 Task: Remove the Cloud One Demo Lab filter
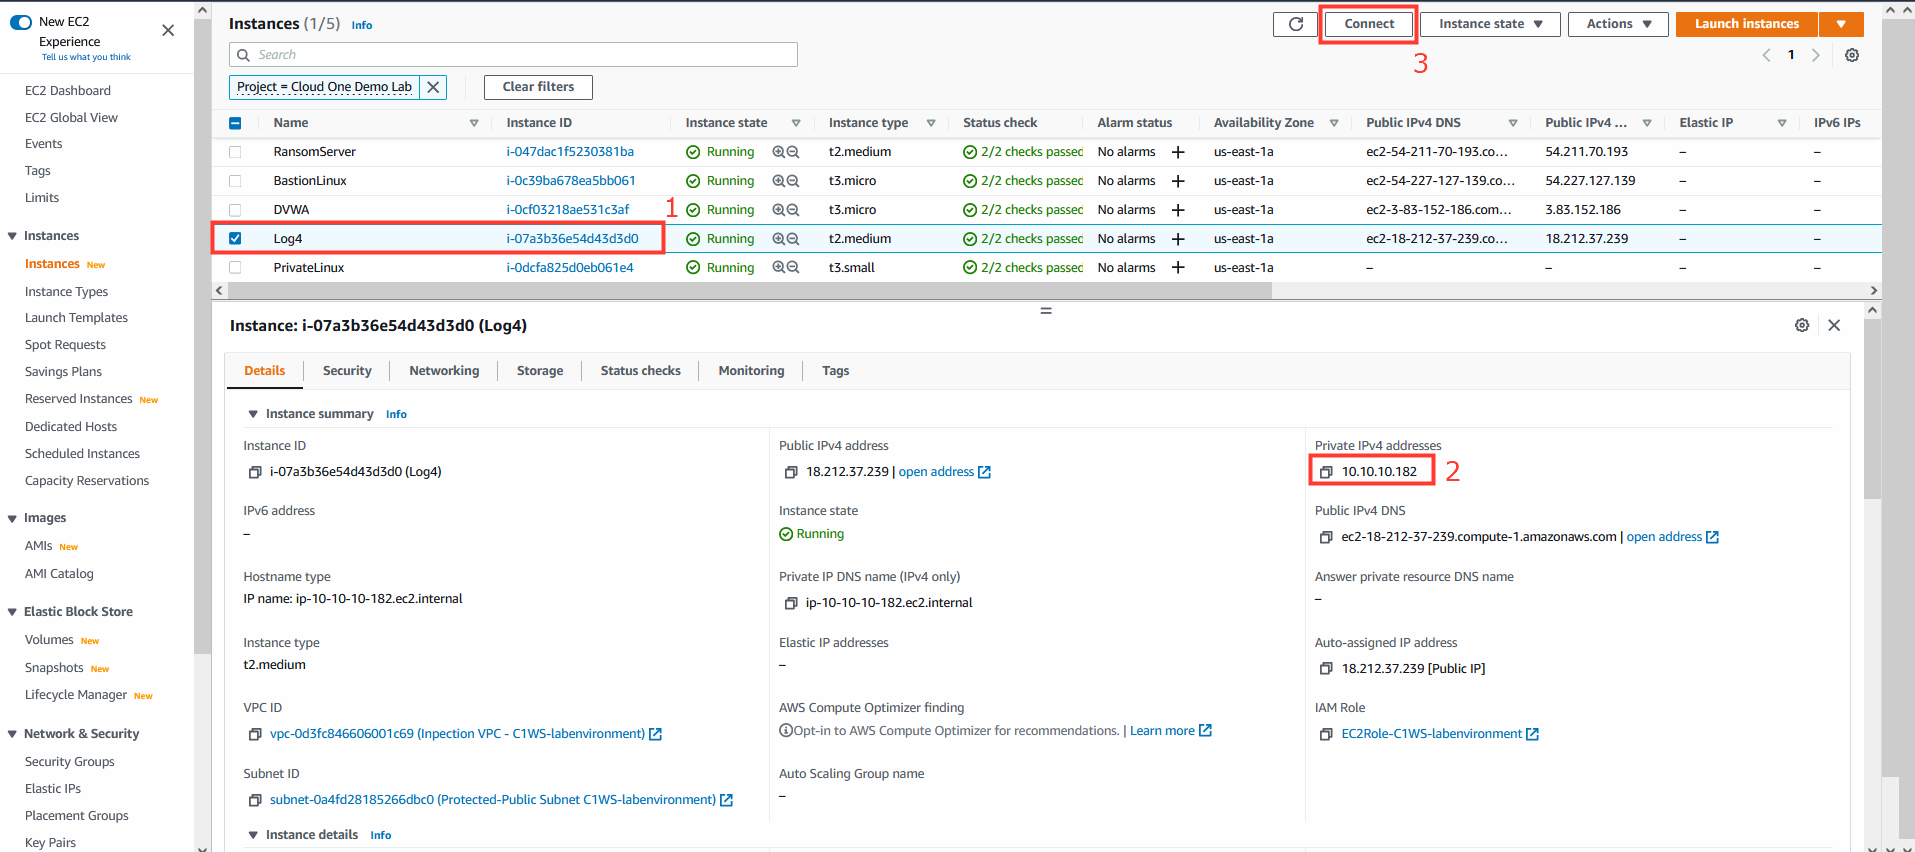pos(433,87)
